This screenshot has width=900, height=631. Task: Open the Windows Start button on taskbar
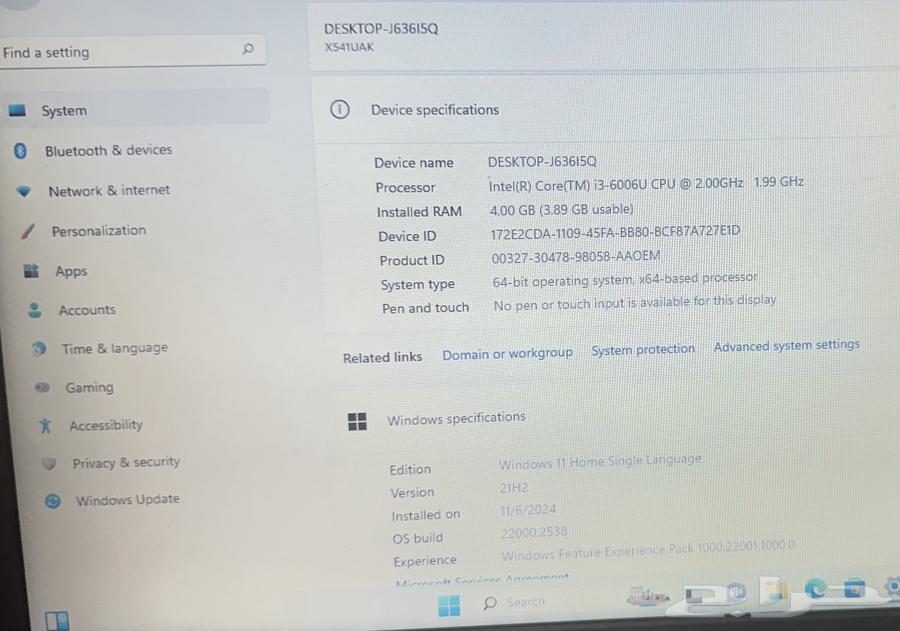tap(449, 605)
